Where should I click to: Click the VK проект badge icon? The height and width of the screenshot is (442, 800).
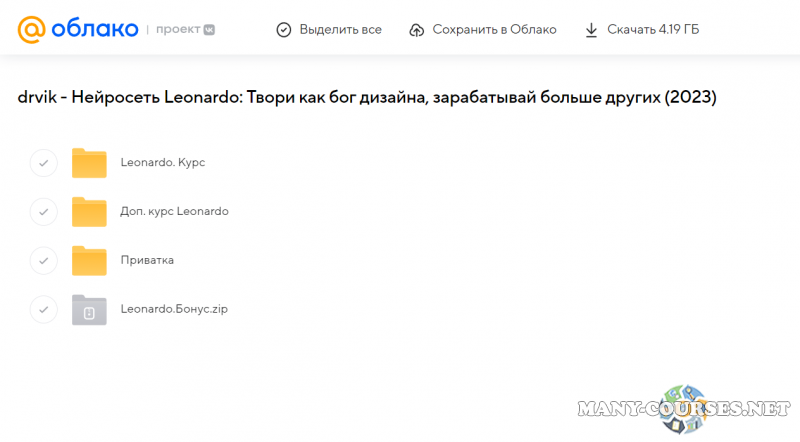tap(208, 29)
